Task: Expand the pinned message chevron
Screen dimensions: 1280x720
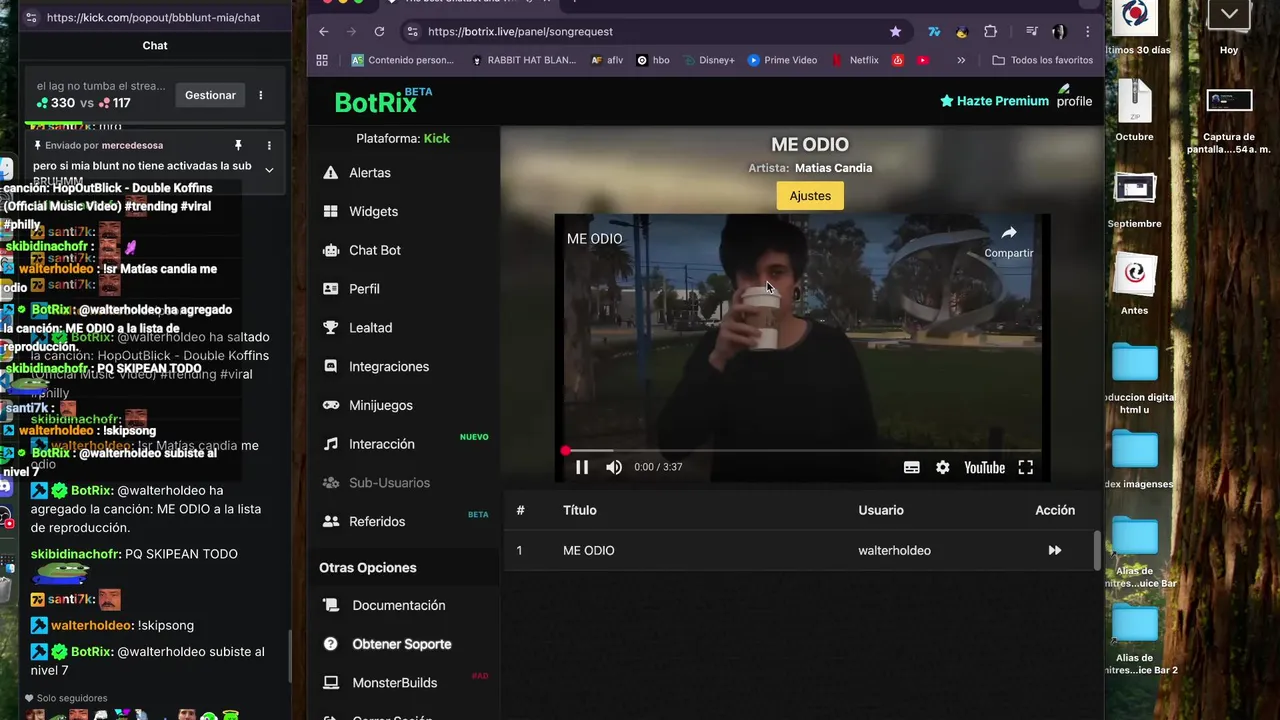Action: point(269,170)
